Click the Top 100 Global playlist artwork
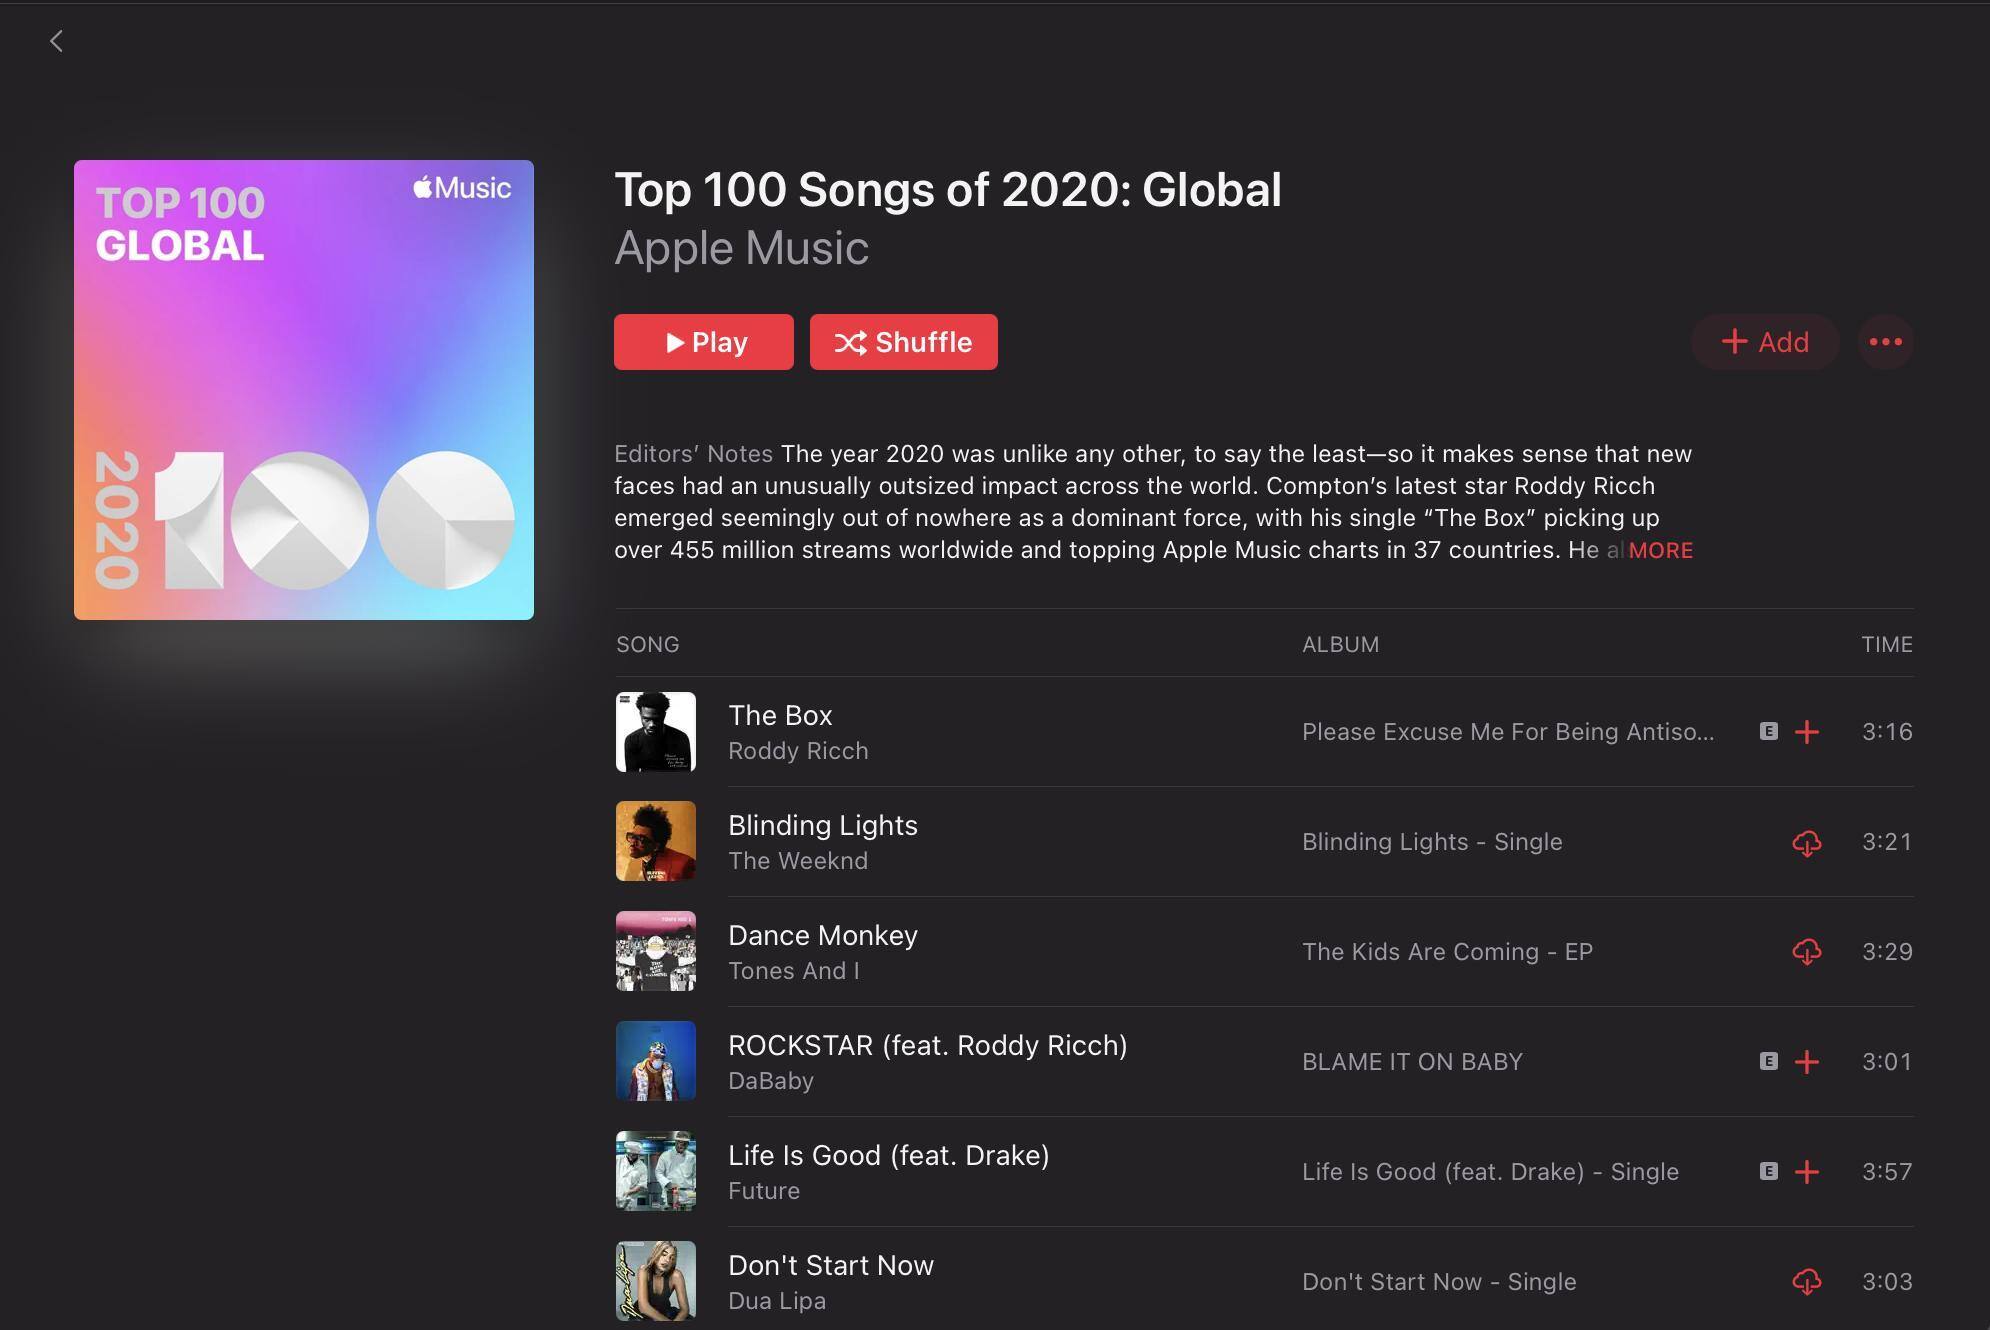The height and width of the screenshot is (1330, 1990). tap(304, 390)
